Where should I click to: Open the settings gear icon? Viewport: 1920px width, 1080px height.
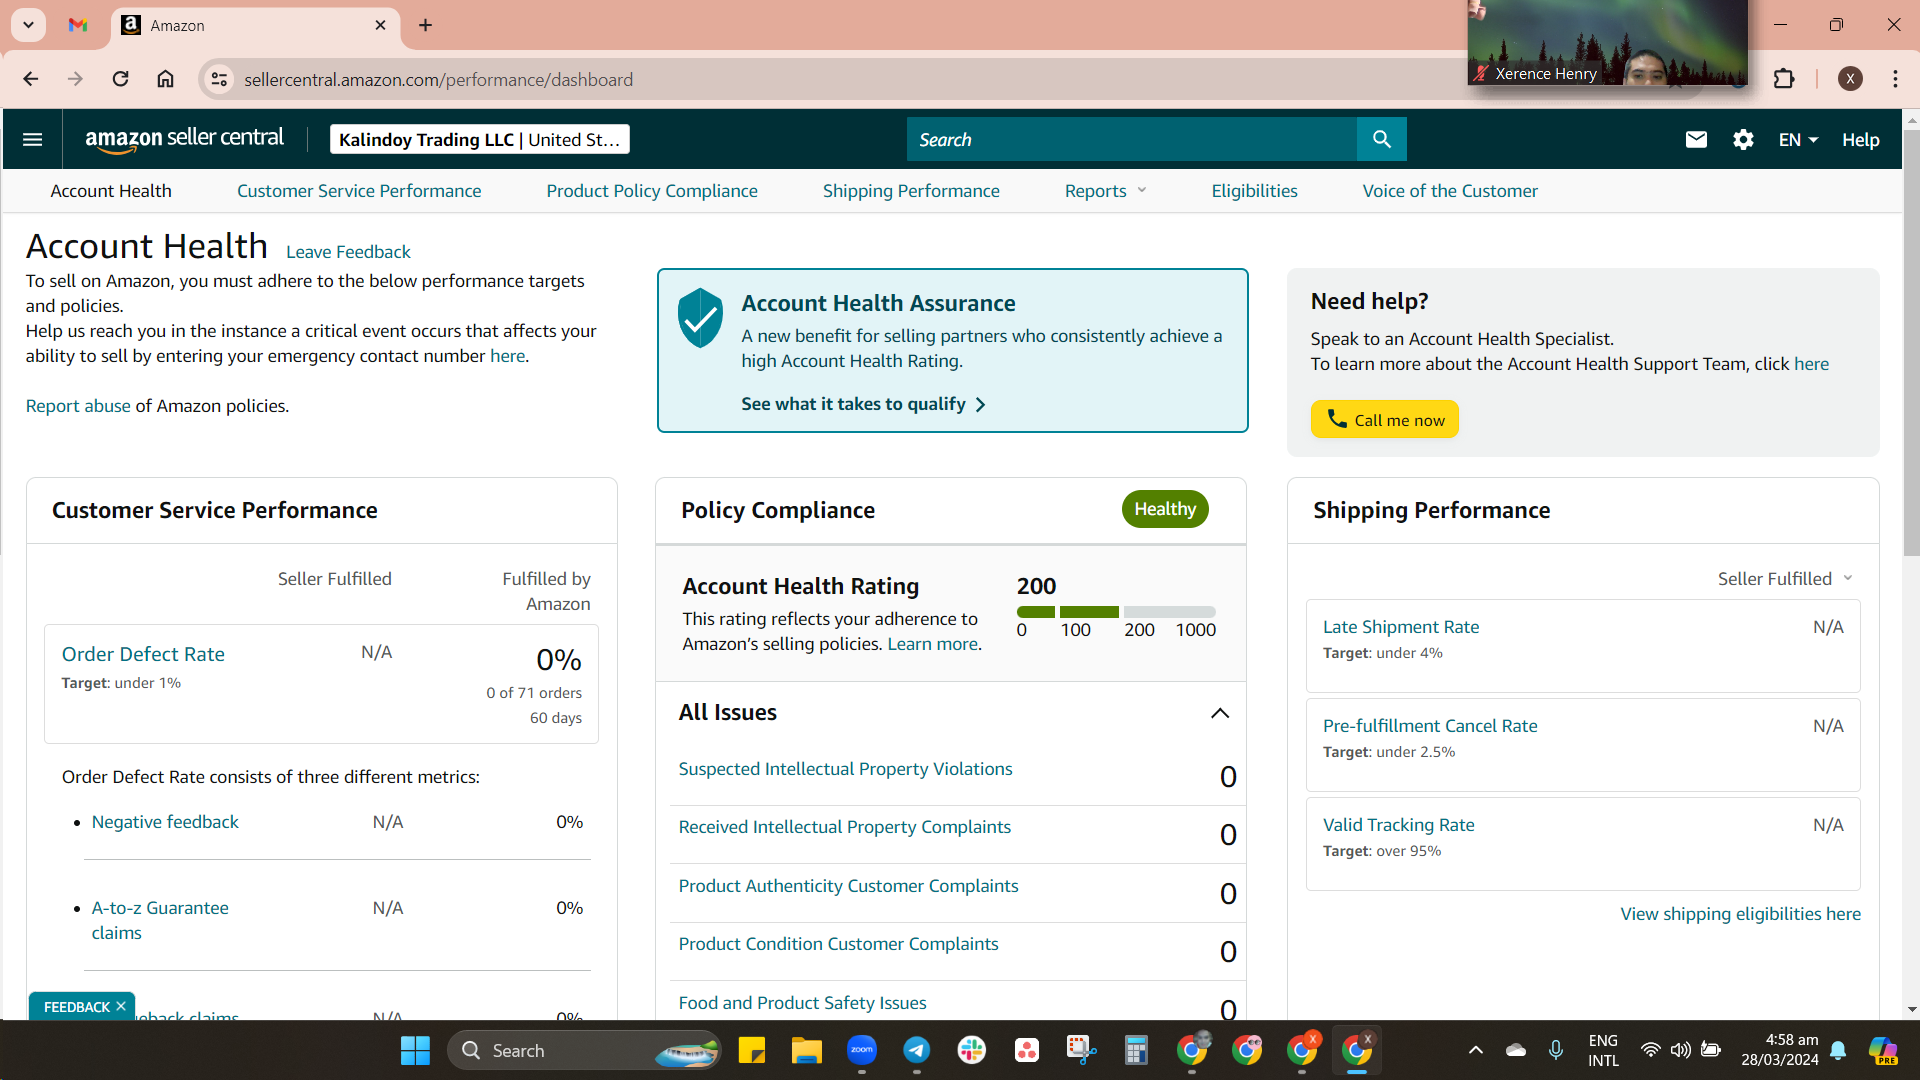point(1743,139)
